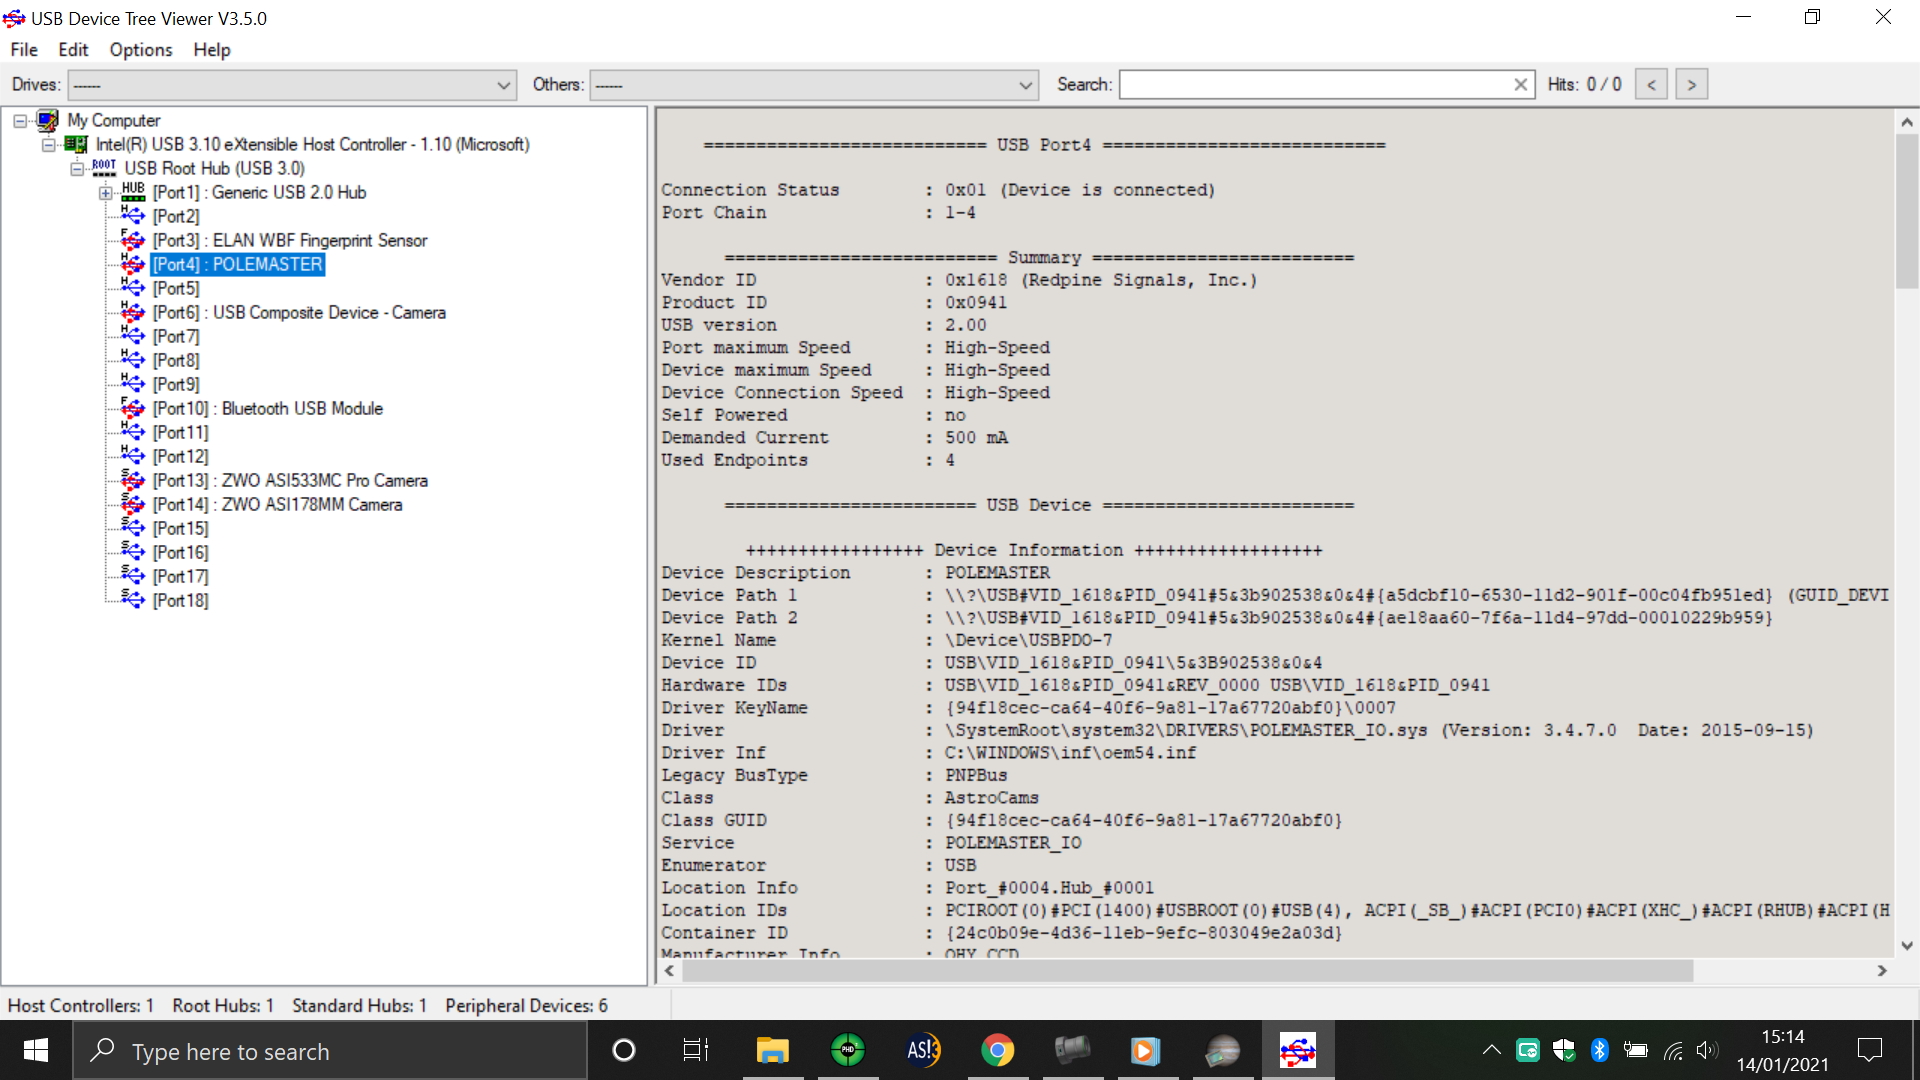Image resolution: width=1920 pixels, height=1080 pixels.
Task: Open the Help menu
Action: tap(212, 50)
